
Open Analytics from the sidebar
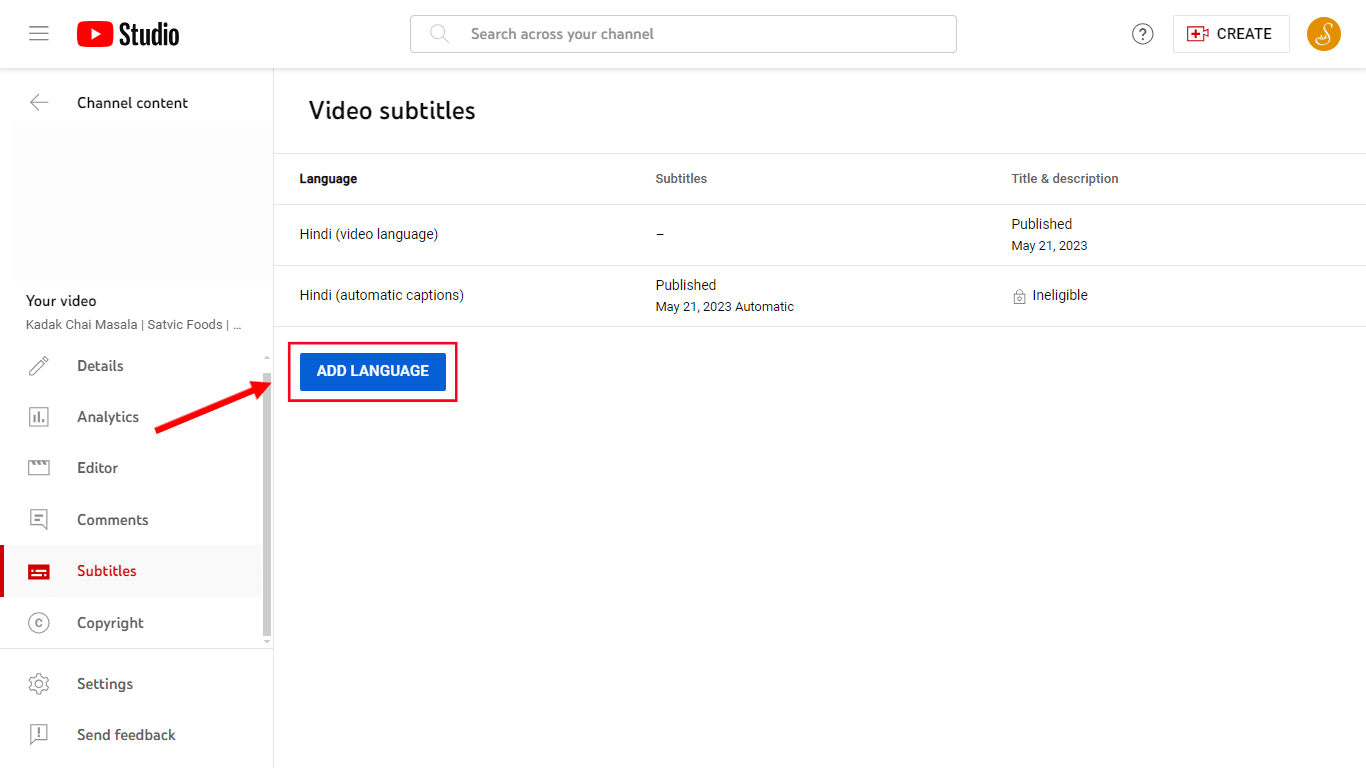[38, 416]
